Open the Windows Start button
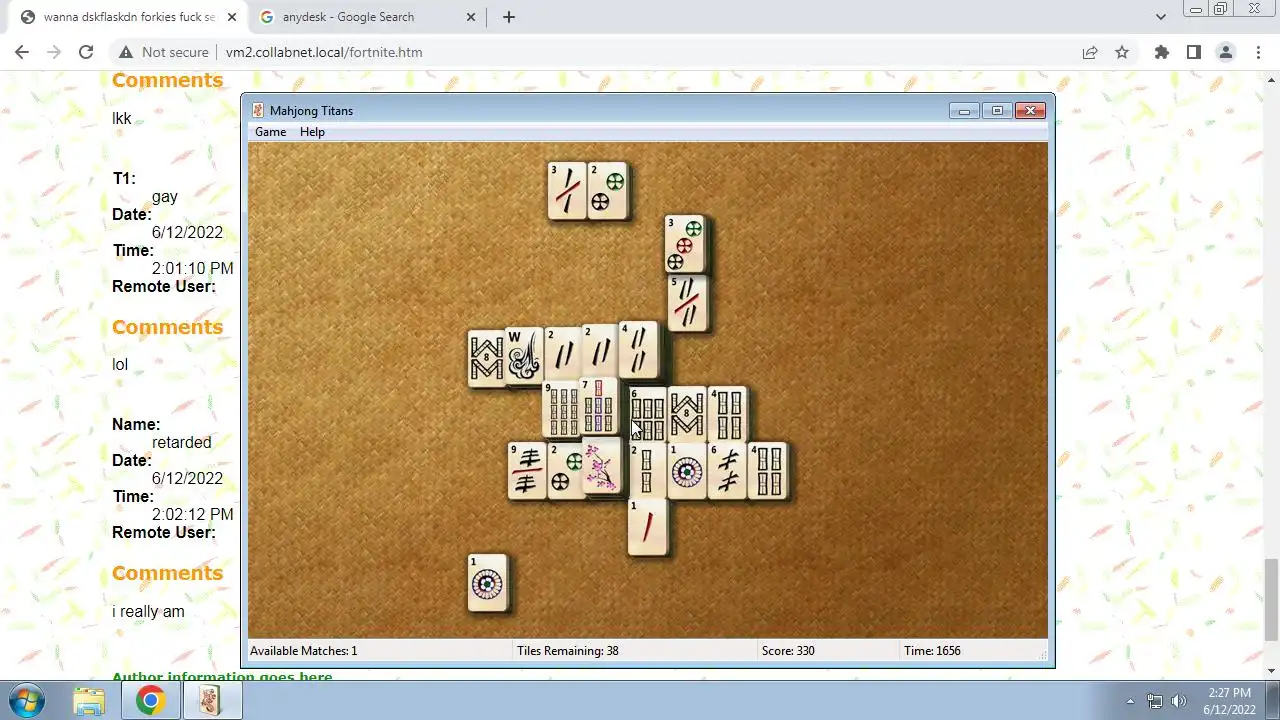This screenshot has width=1280, height=720. click(x=27, y=701)
